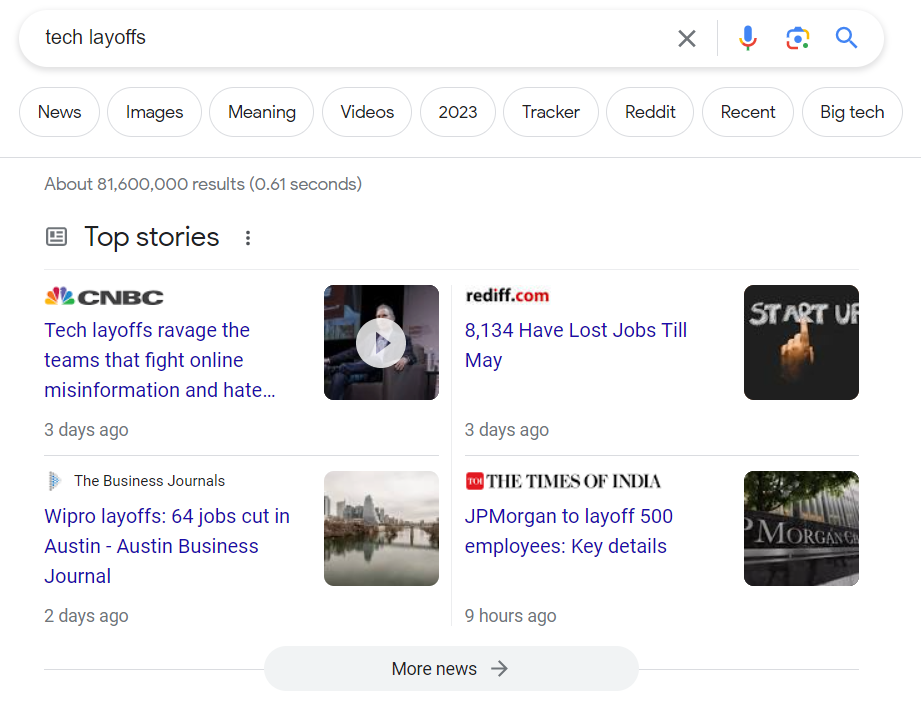Clear the search box with the X icon
Screen dimensions: 921x702
click(687, 39)
